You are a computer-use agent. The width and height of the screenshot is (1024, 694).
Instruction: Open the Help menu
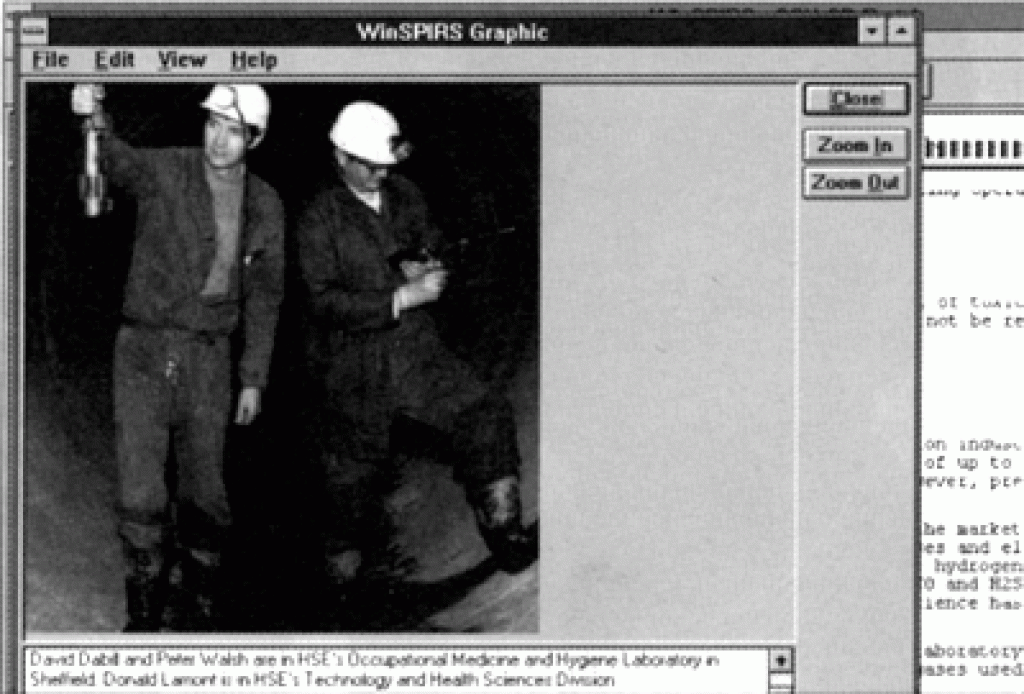(x=254, y=60)
